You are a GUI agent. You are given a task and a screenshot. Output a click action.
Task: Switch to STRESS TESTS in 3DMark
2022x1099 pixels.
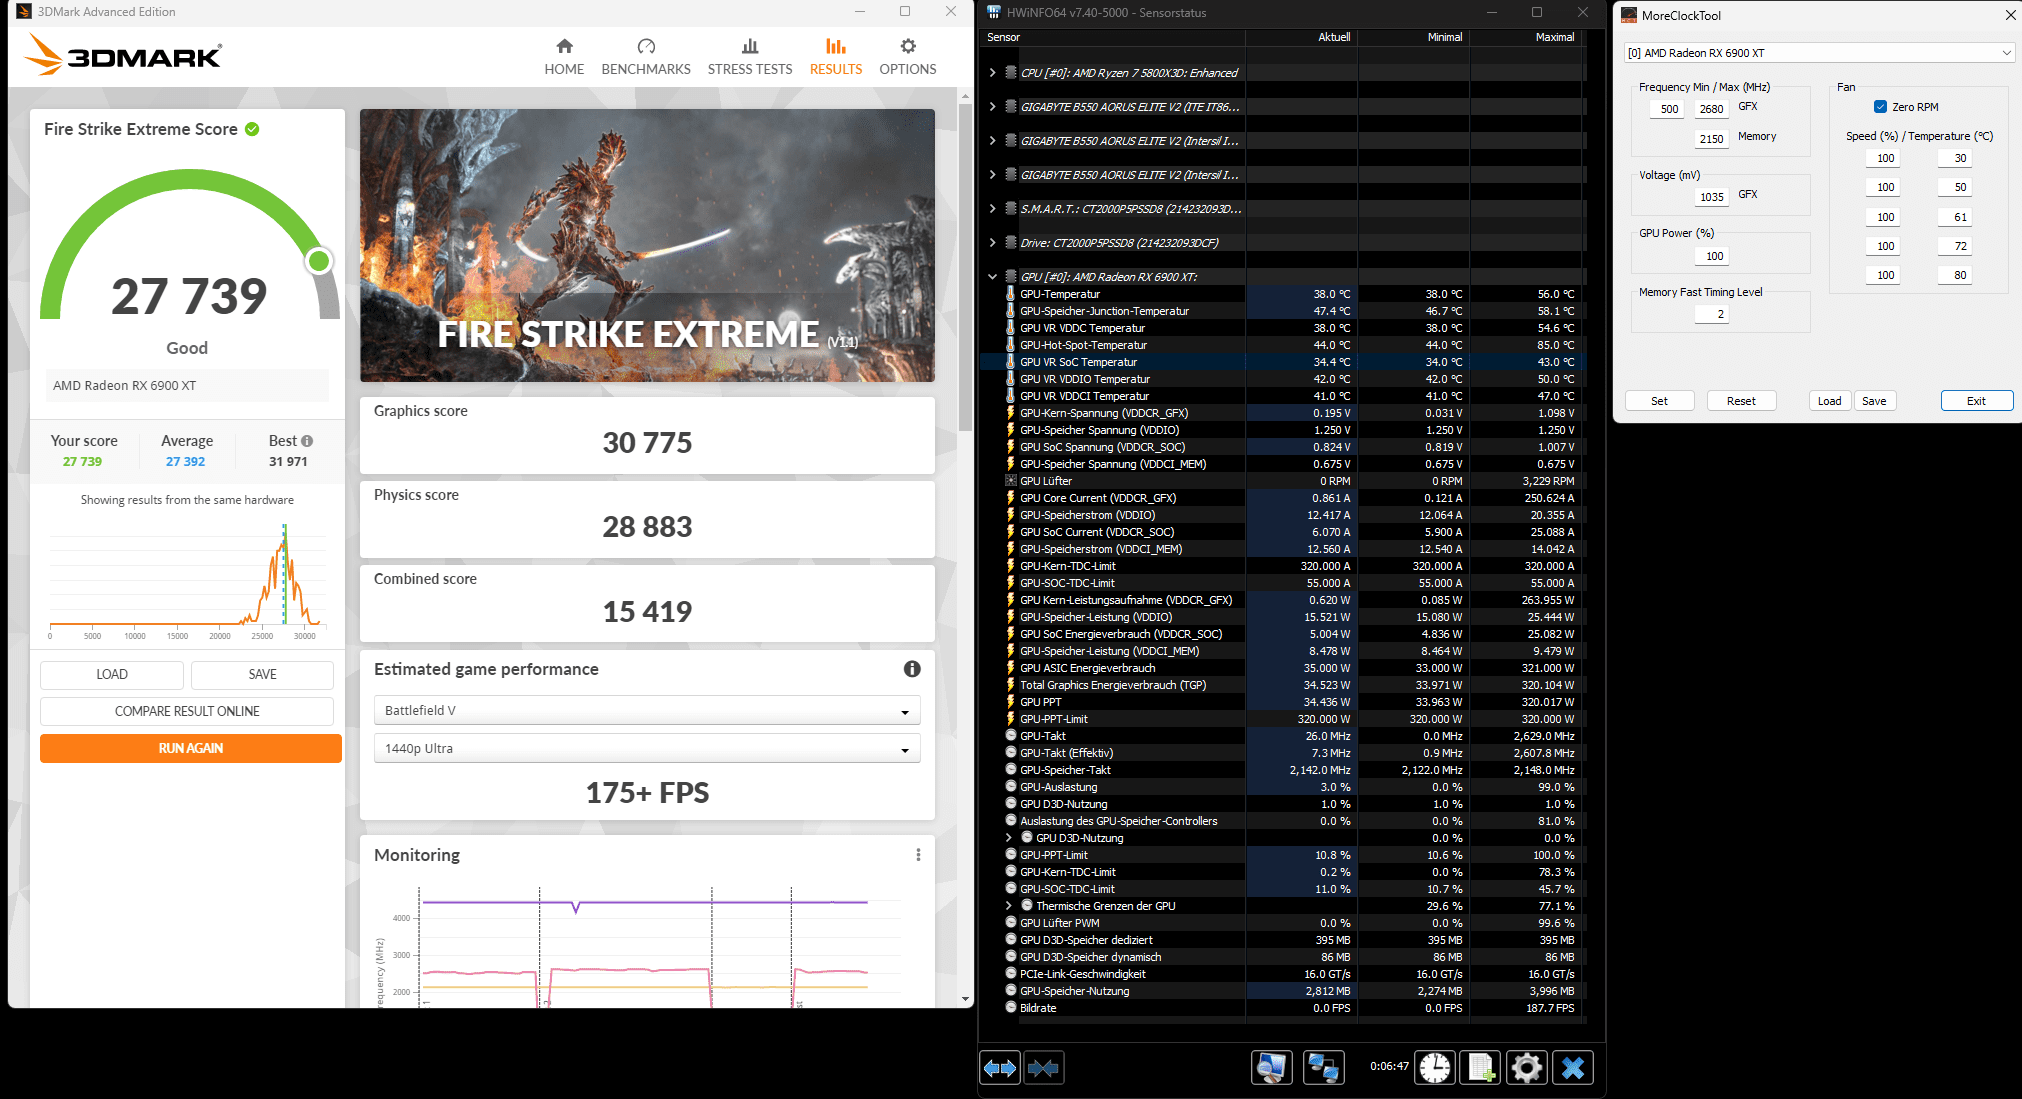[750, 57]
